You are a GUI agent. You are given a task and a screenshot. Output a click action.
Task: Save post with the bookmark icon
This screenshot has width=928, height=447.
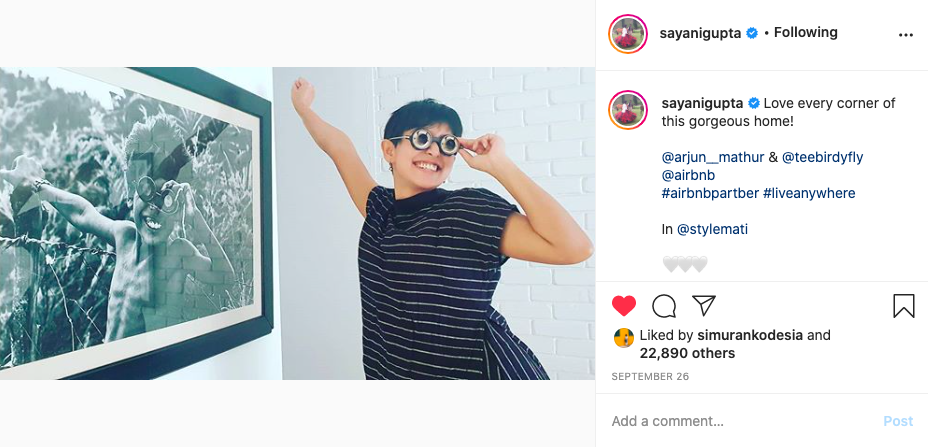tap(903, 306)
